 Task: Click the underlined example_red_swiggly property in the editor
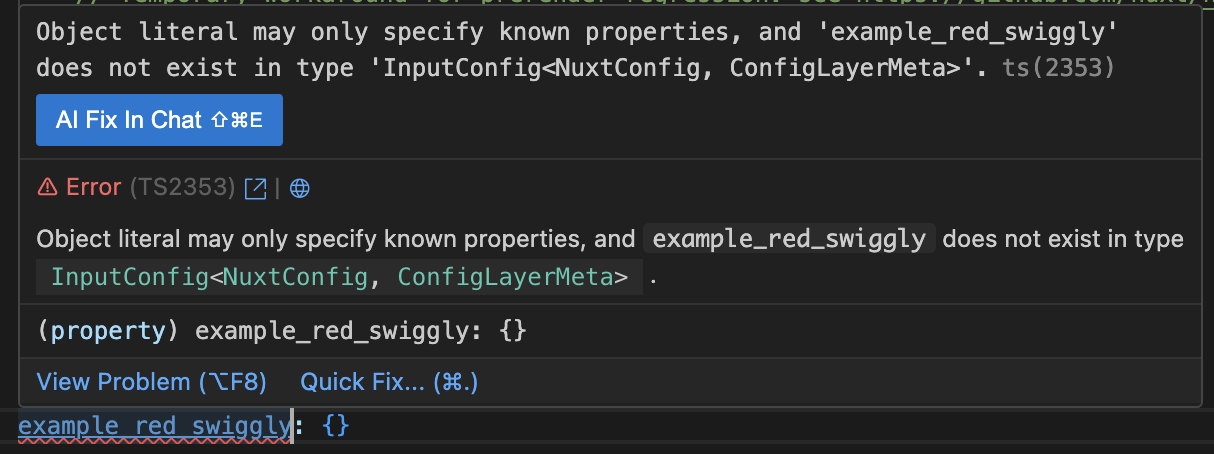[x=154, y=426]
